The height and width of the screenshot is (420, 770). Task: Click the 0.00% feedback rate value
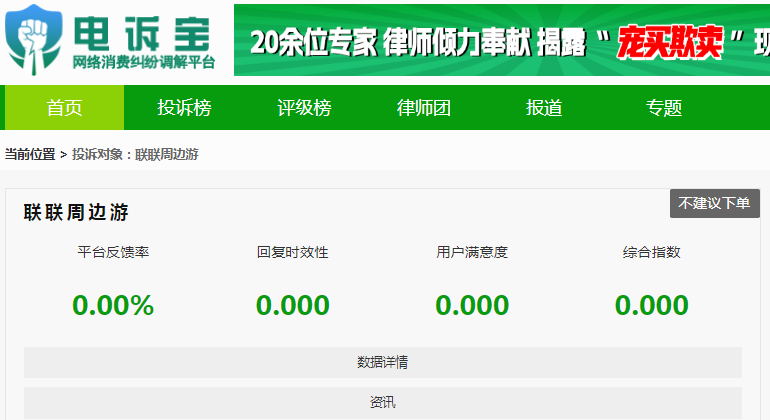(113, 305)
